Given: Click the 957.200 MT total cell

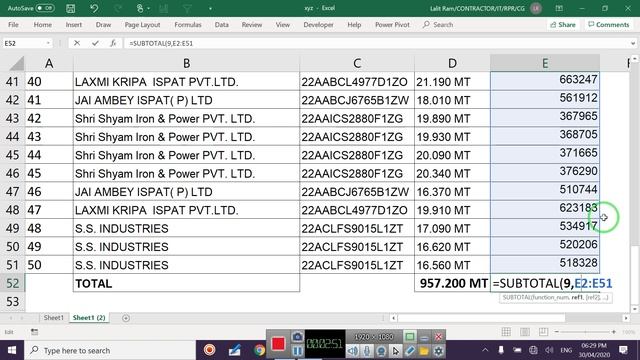Looking at the screenshot, I should click(x=452, y=283).
